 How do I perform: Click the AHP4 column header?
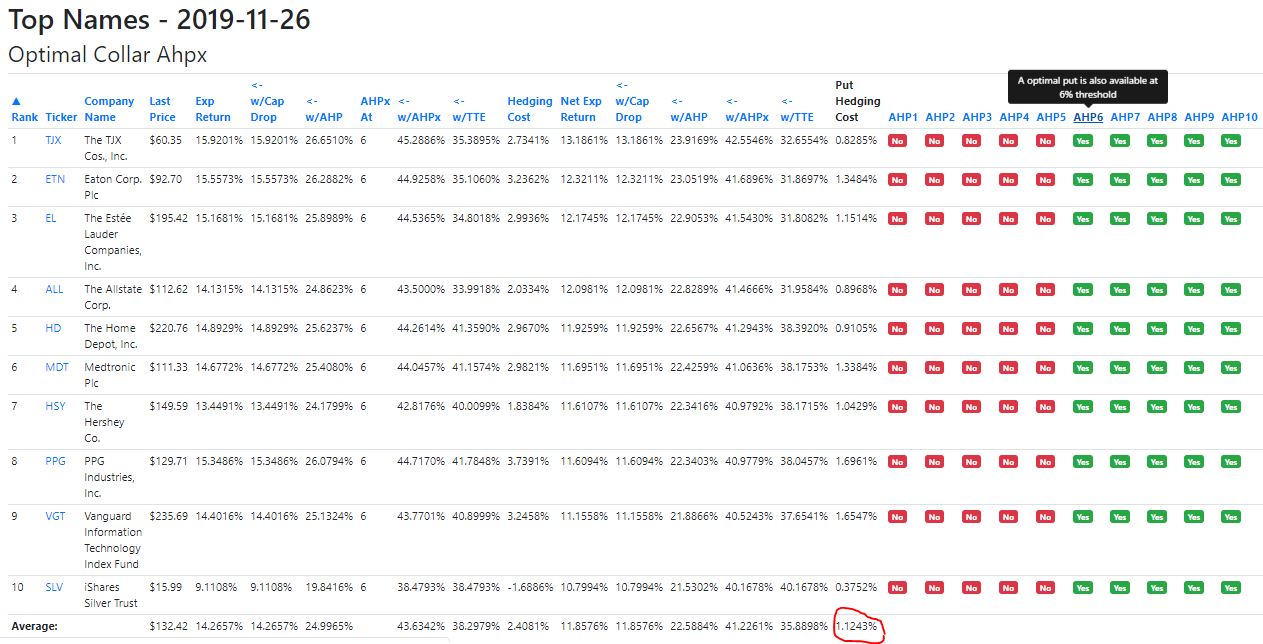click(x=1014, y=117)
